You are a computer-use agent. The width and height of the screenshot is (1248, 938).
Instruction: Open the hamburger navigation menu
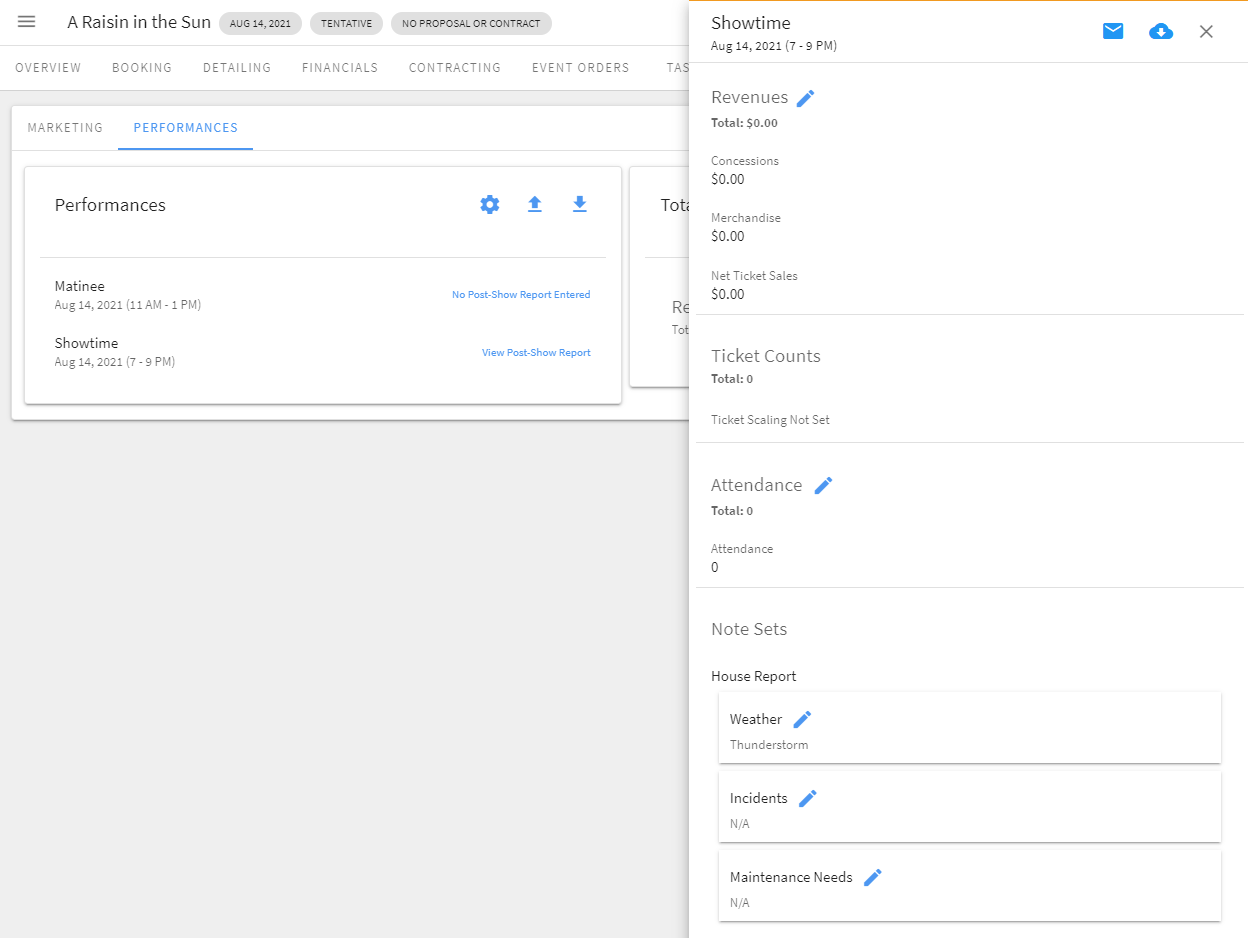click(27, 22)
